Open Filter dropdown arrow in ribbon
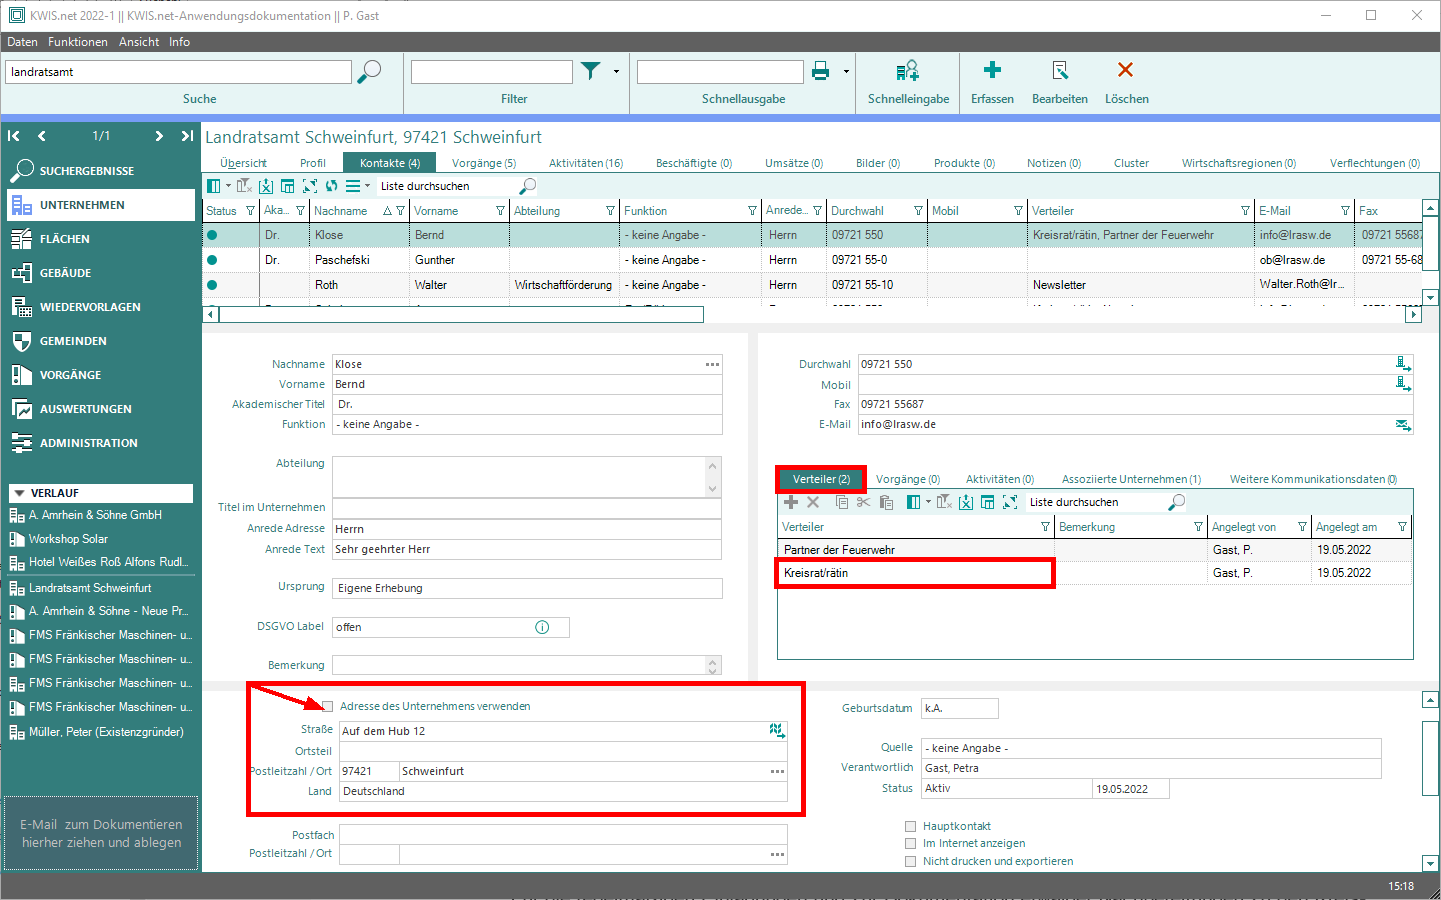1441x900 pixels. click(616, 71)
